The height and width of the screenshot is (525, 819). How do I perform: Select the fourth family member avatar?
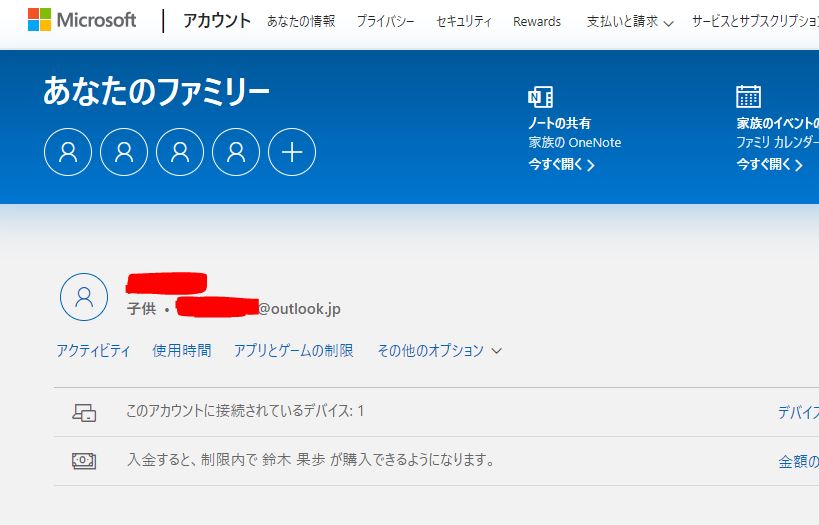click(x=236, y=152)
